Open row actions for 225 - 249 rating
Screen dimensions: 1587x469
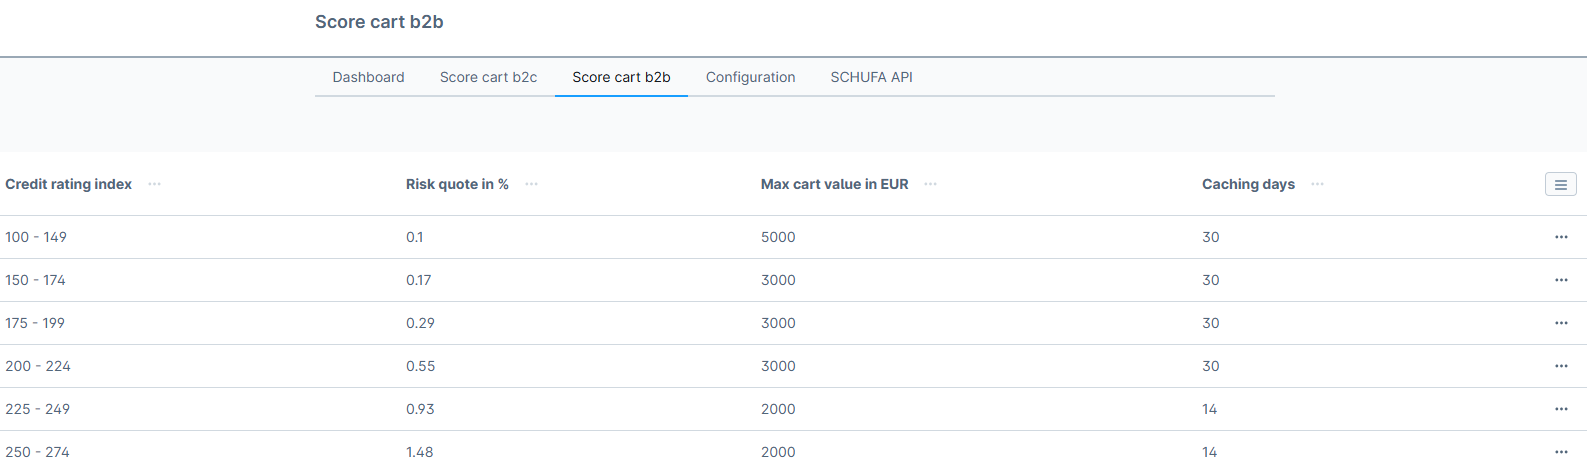(x=1561, y=409)
